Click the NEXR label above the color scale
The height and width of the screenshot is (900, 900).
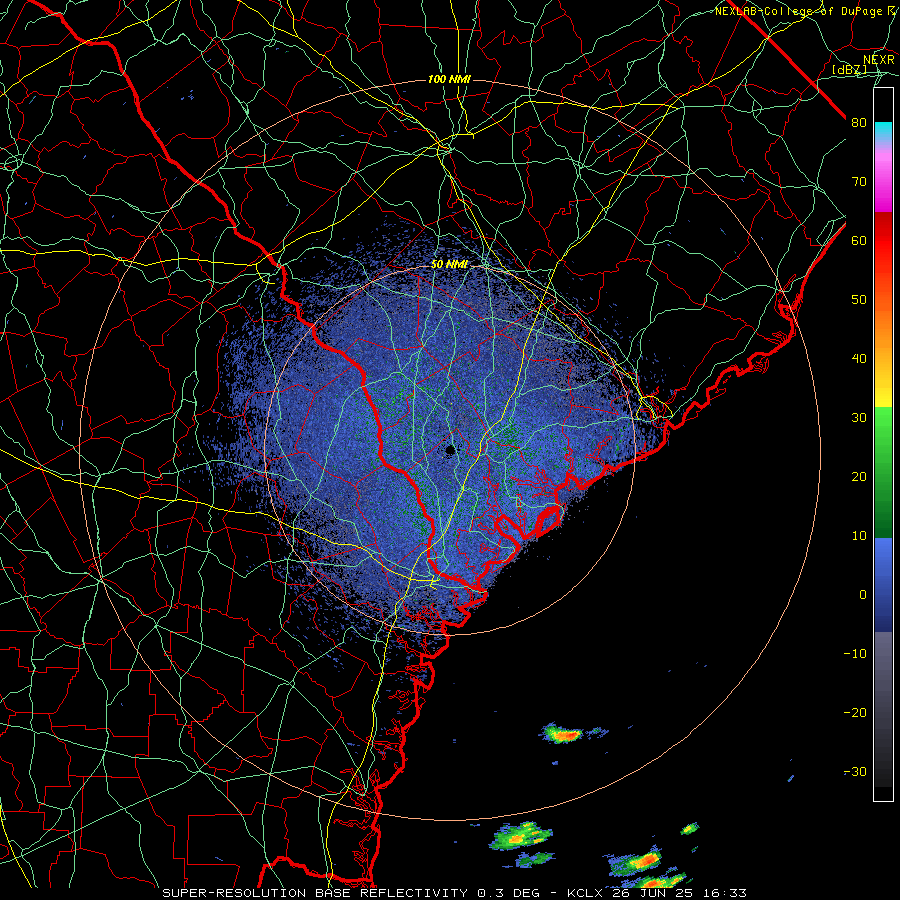tap(878, 60)
